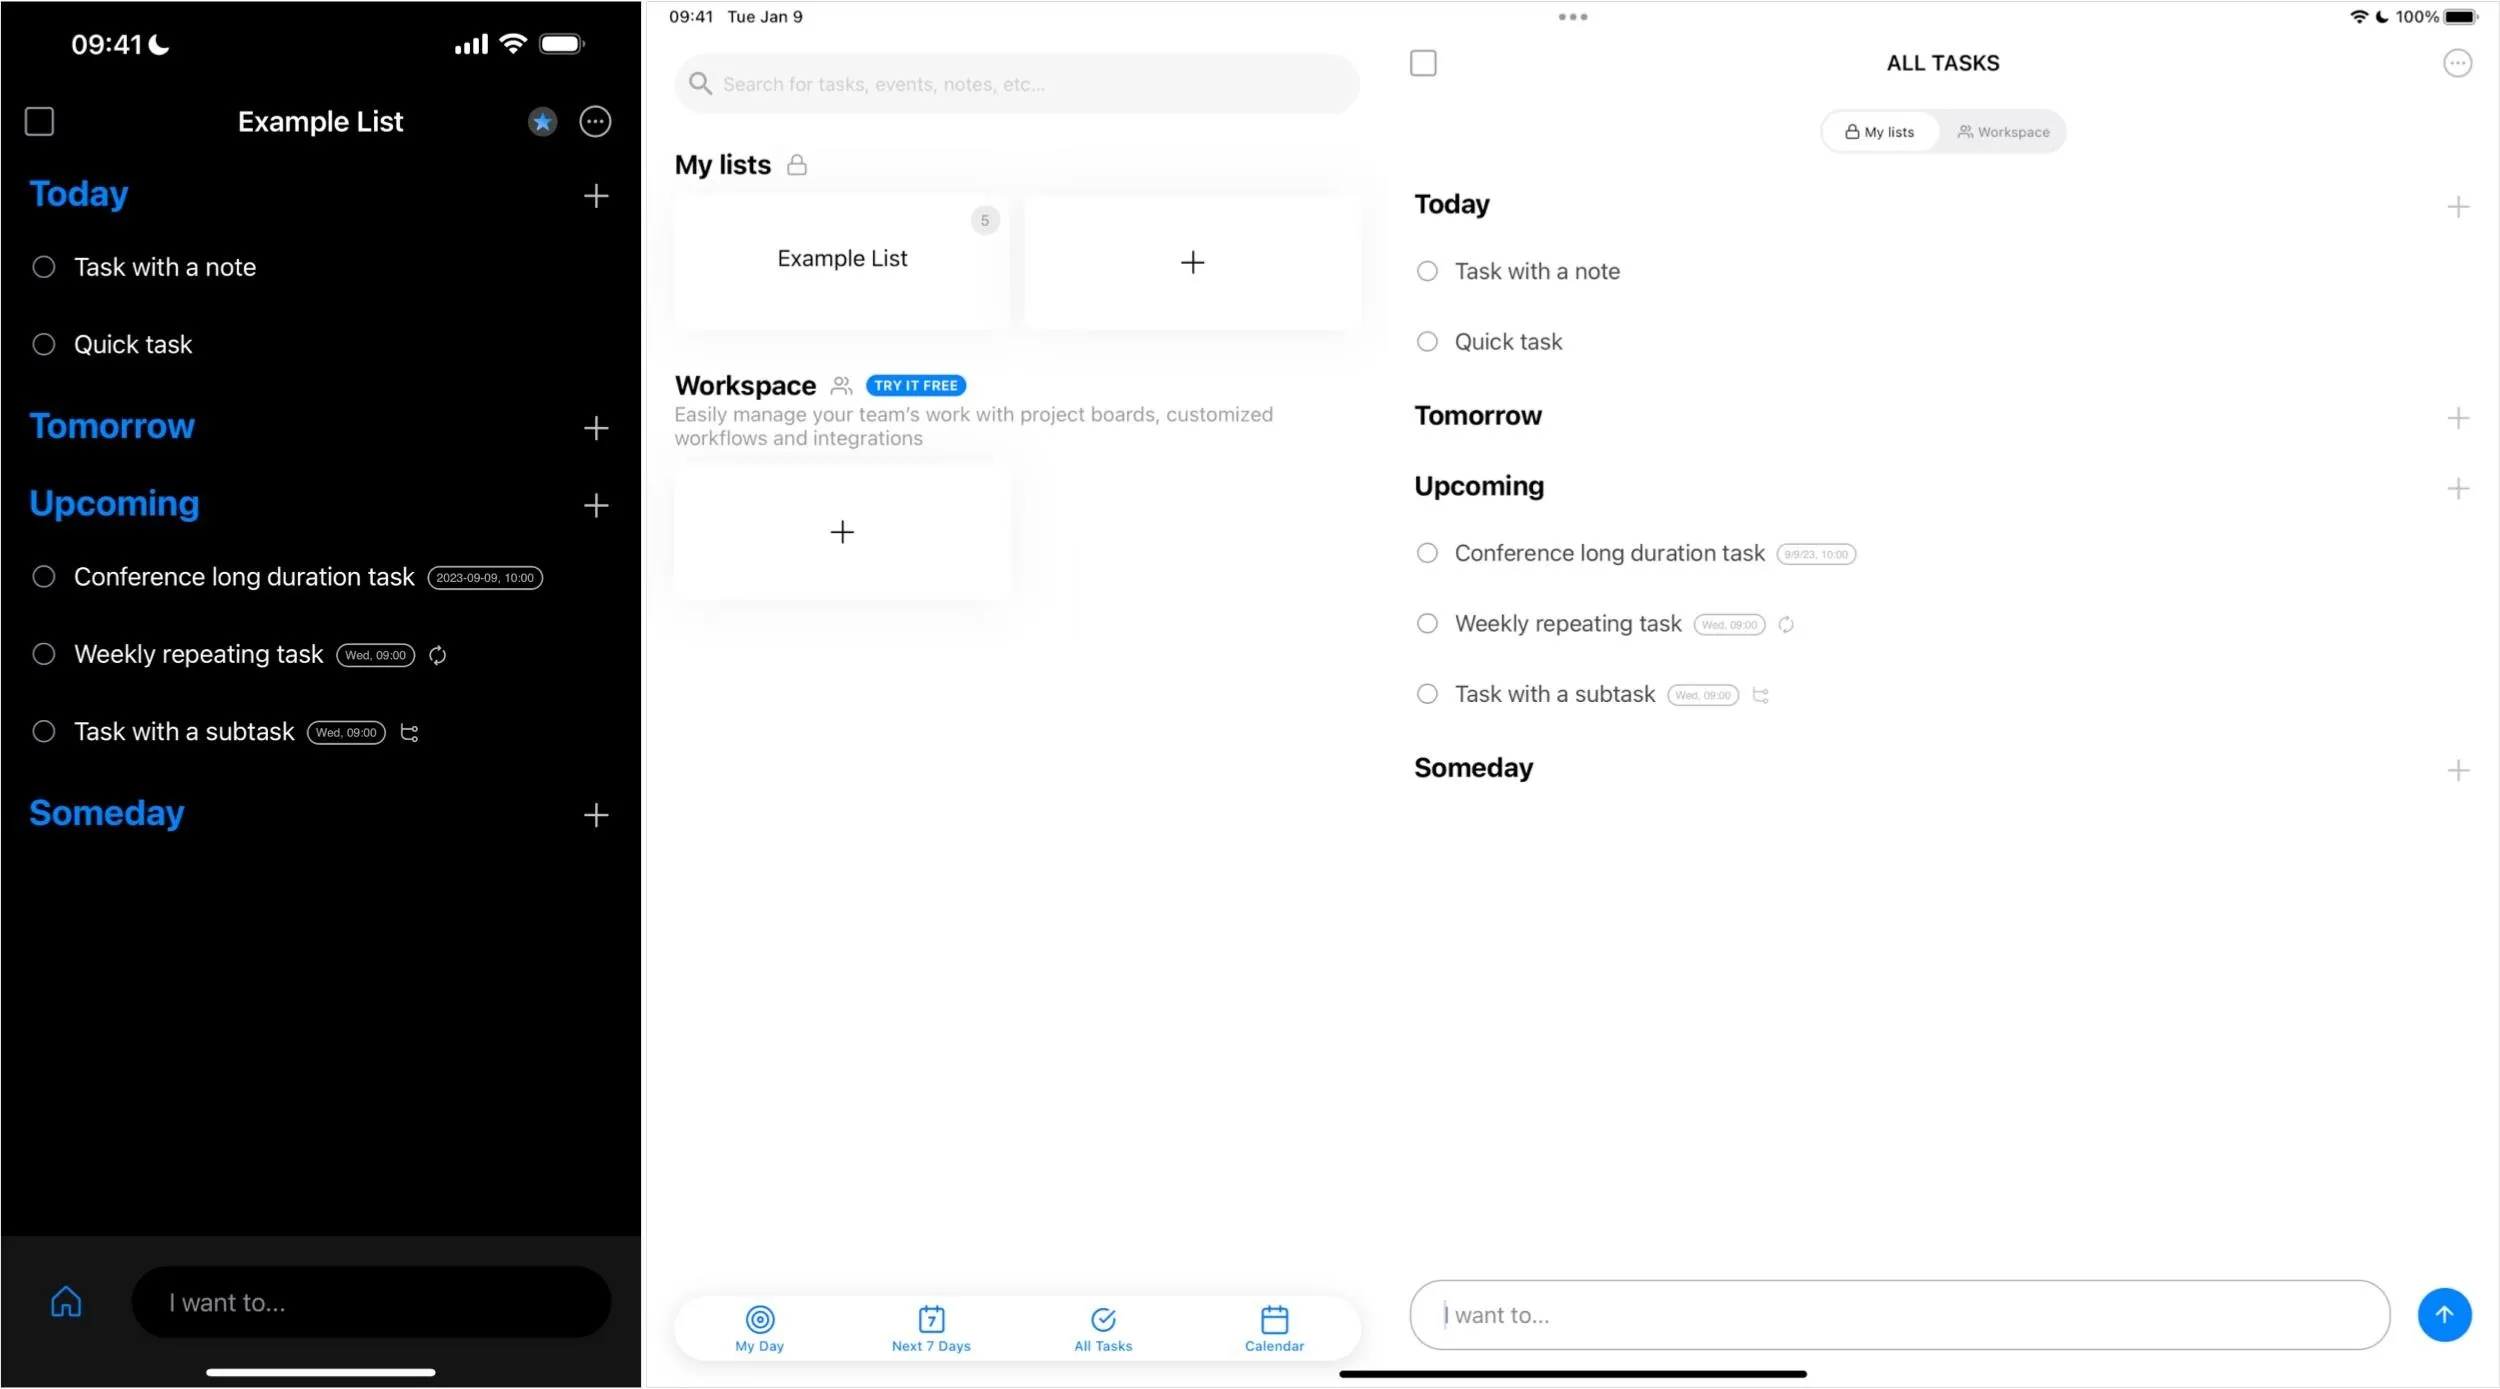Tap the star icon beside Example List title
The height and width of the screenshot is (1389, 2500).
pos(542,122)
